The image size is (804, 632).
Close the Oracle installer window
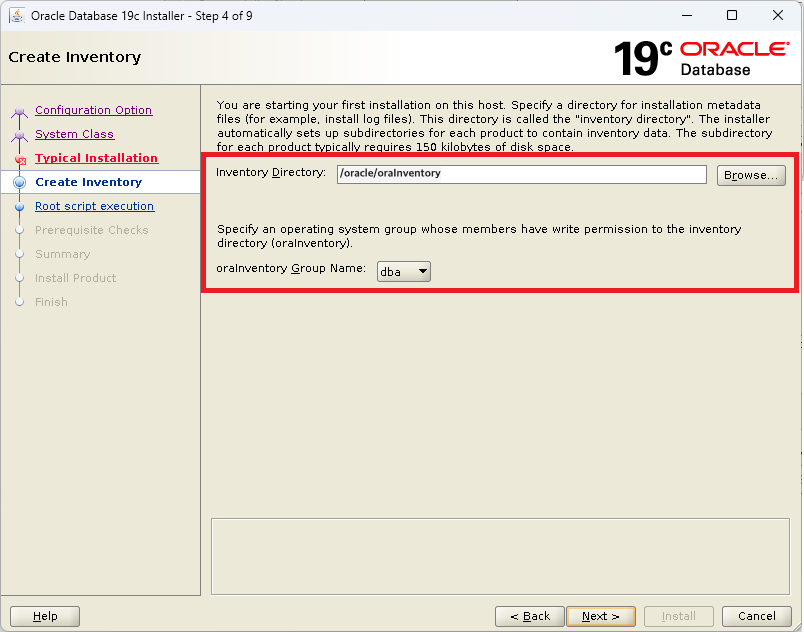778,15
